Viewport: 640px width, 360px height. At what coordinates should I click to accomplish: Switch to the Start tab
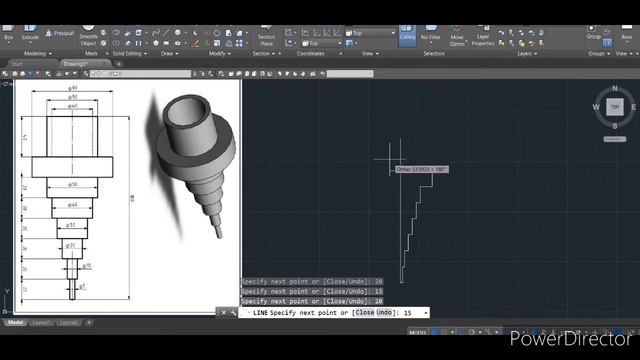(17, 64)
